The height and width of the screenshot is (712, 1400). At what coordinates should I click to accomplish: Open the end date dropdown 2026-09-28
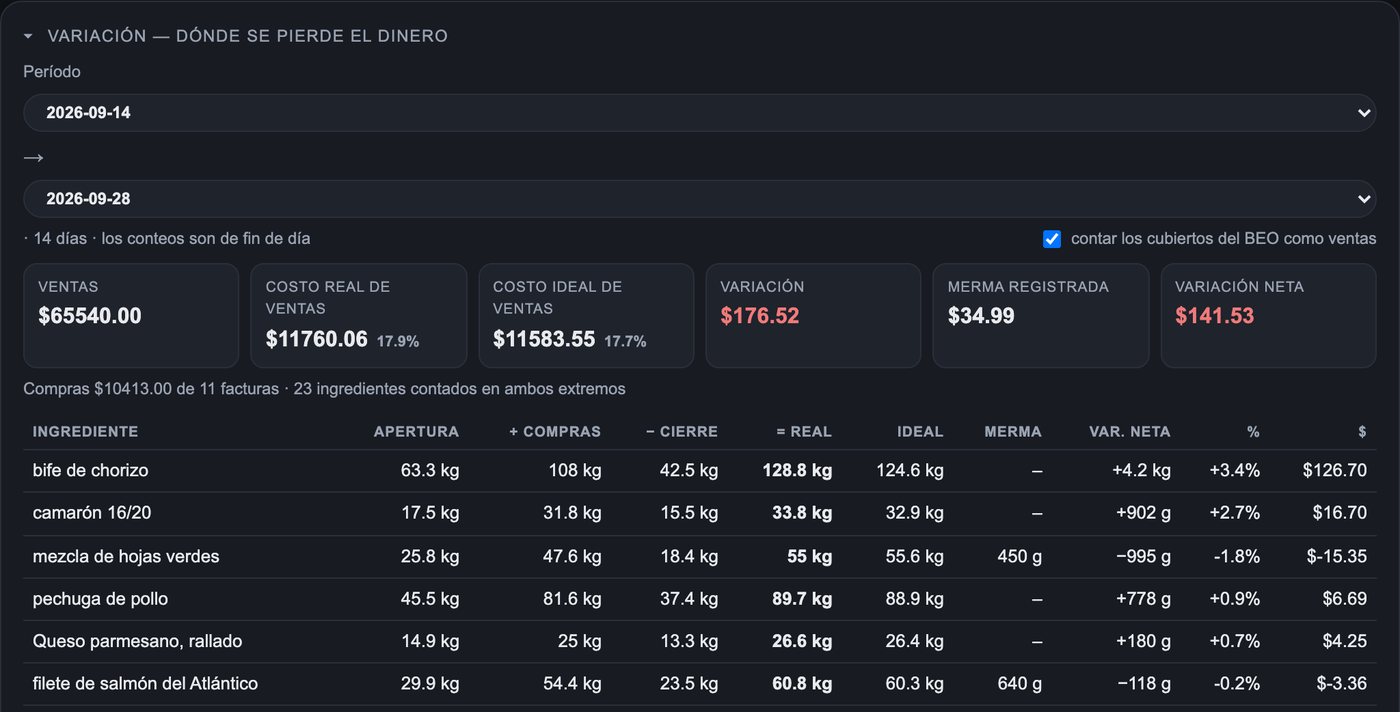700,199
